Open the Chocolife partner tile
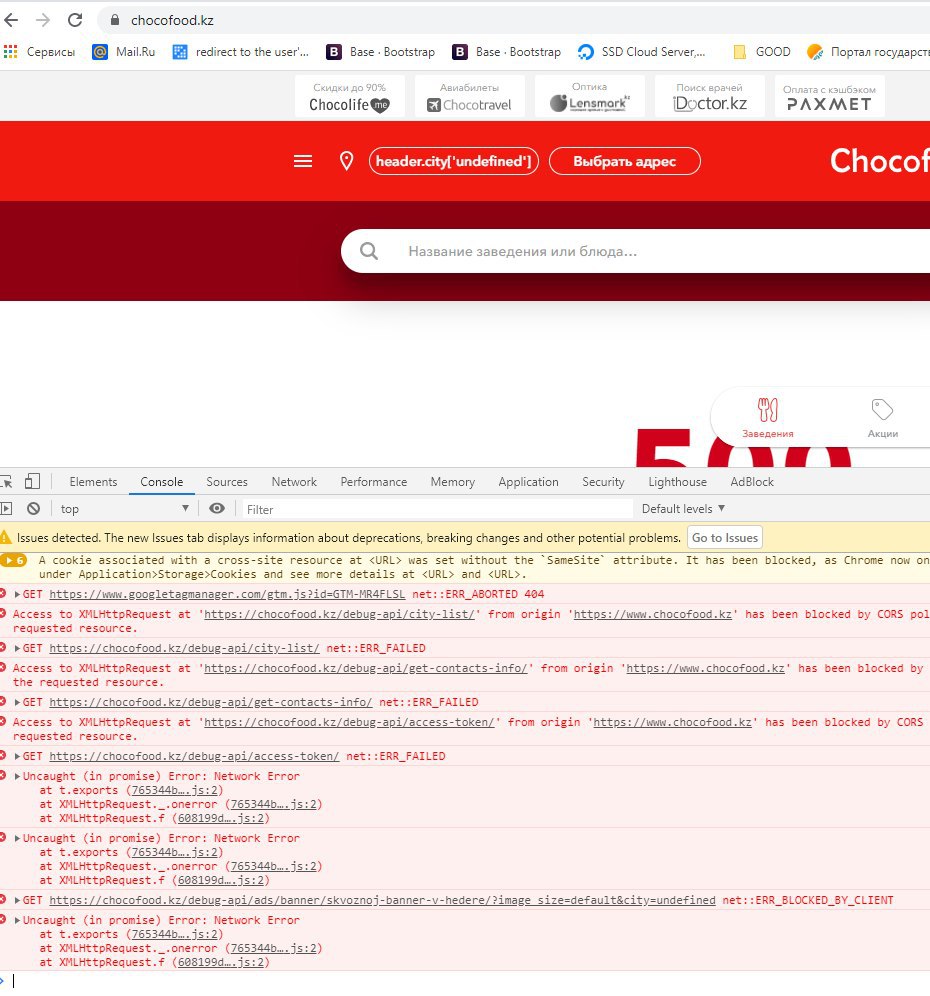This screenshot has height=996, width=930. [x=349, y=97]
